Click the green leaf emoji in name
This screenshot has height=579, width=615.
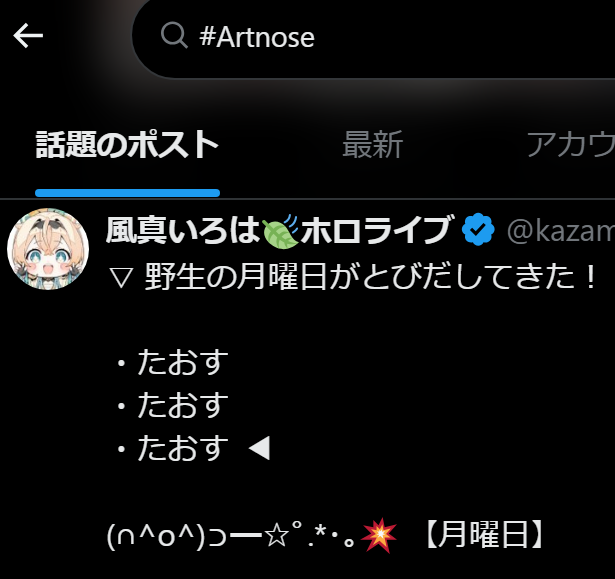tap(280, 231)
